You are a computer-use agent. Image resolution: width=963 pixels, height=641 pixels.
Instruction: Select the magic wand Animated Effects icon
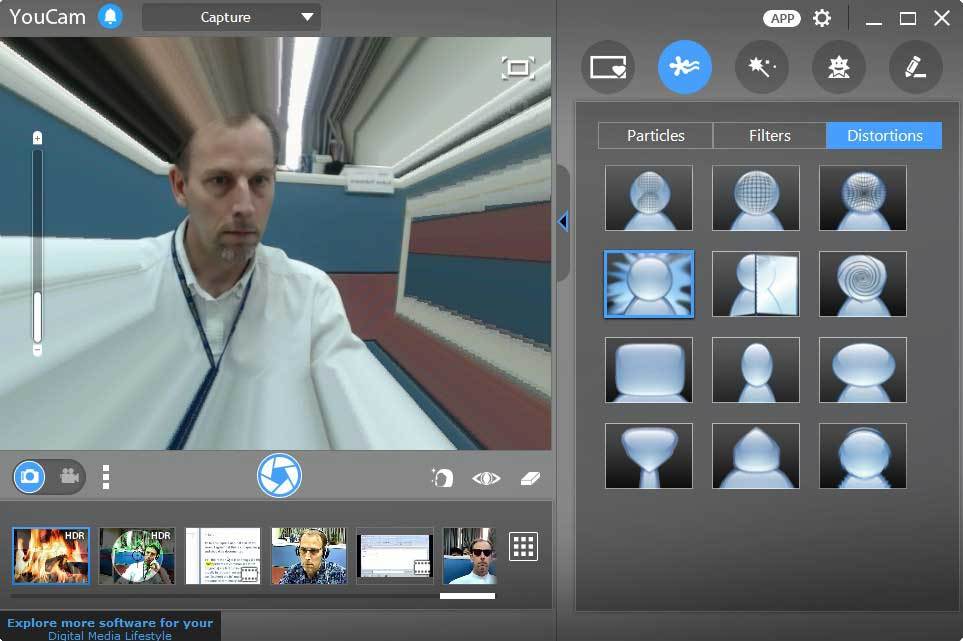pos(761,67)
